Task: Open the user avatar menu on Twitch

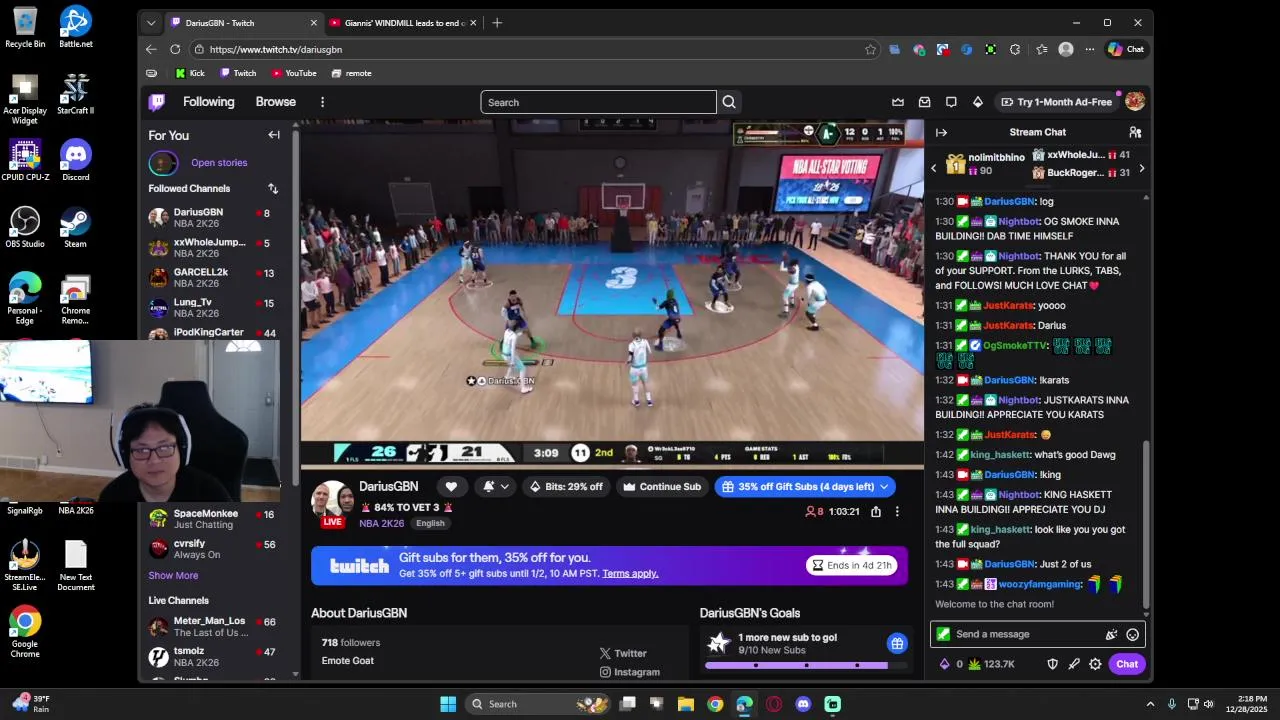Action: [1135, 102]
